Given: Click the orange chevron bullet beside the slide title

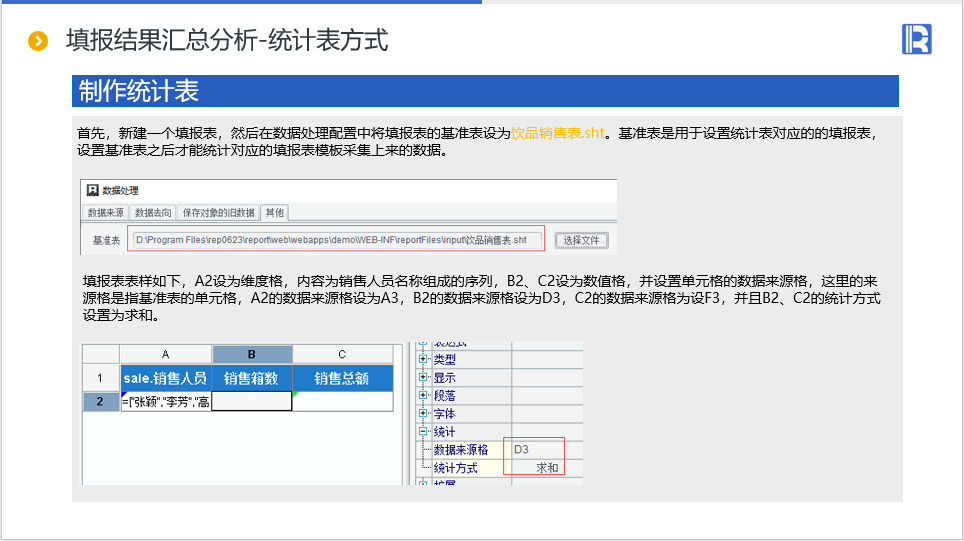Looking at the screenshot, I should click(x=38, y=41).
